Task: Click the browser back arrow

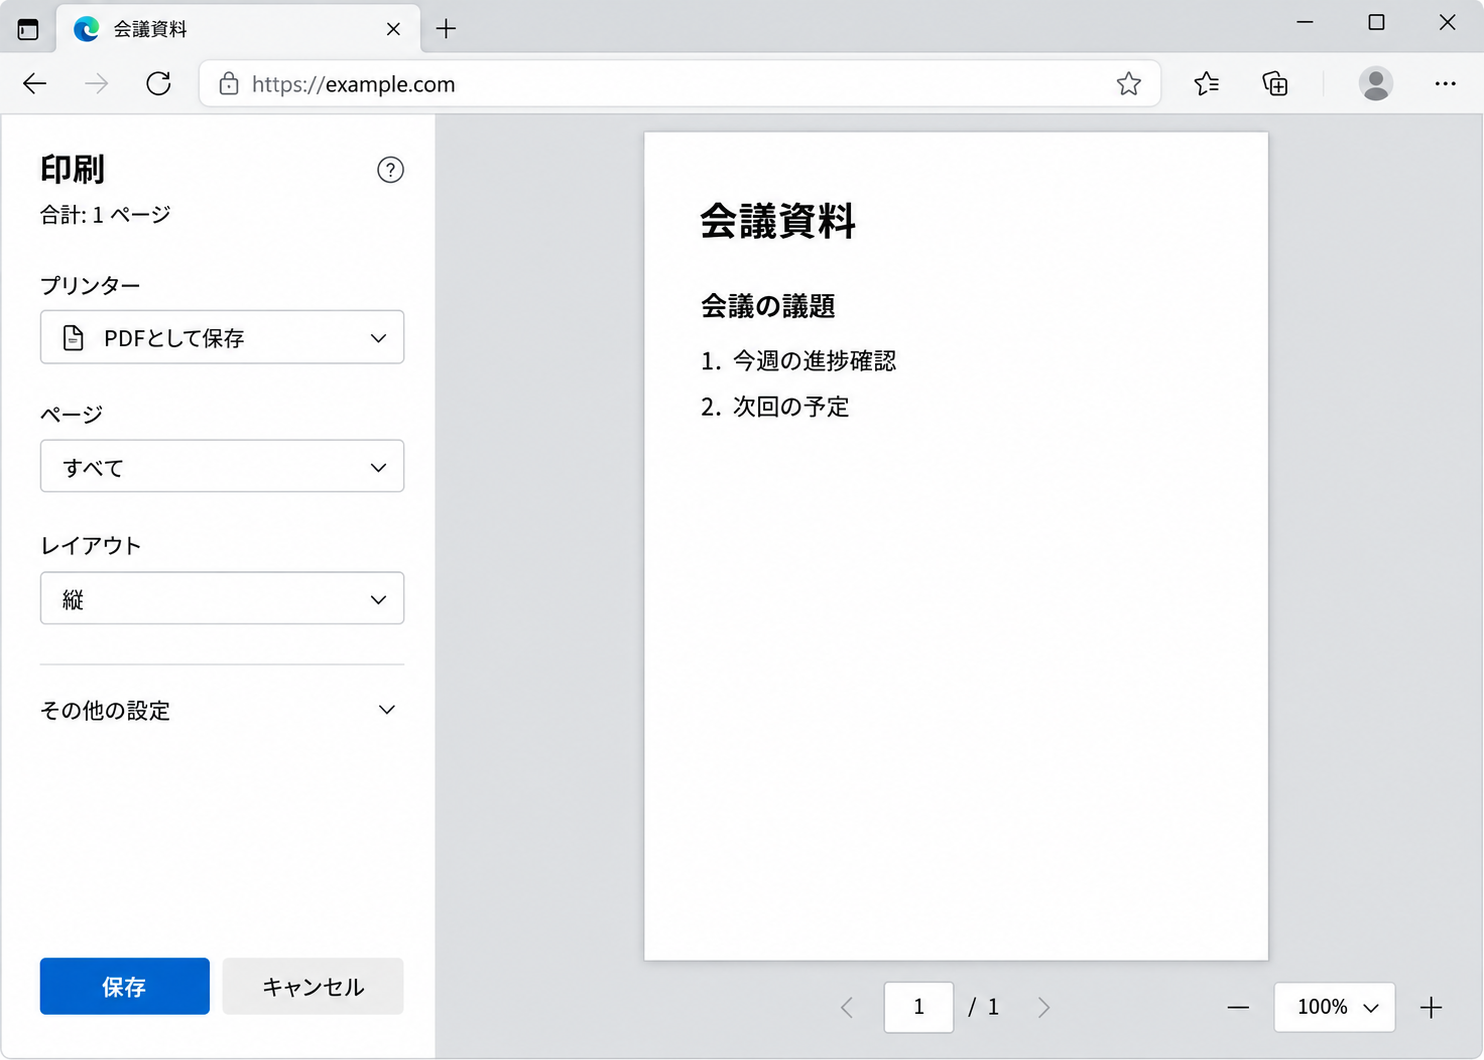Action: 35,84
